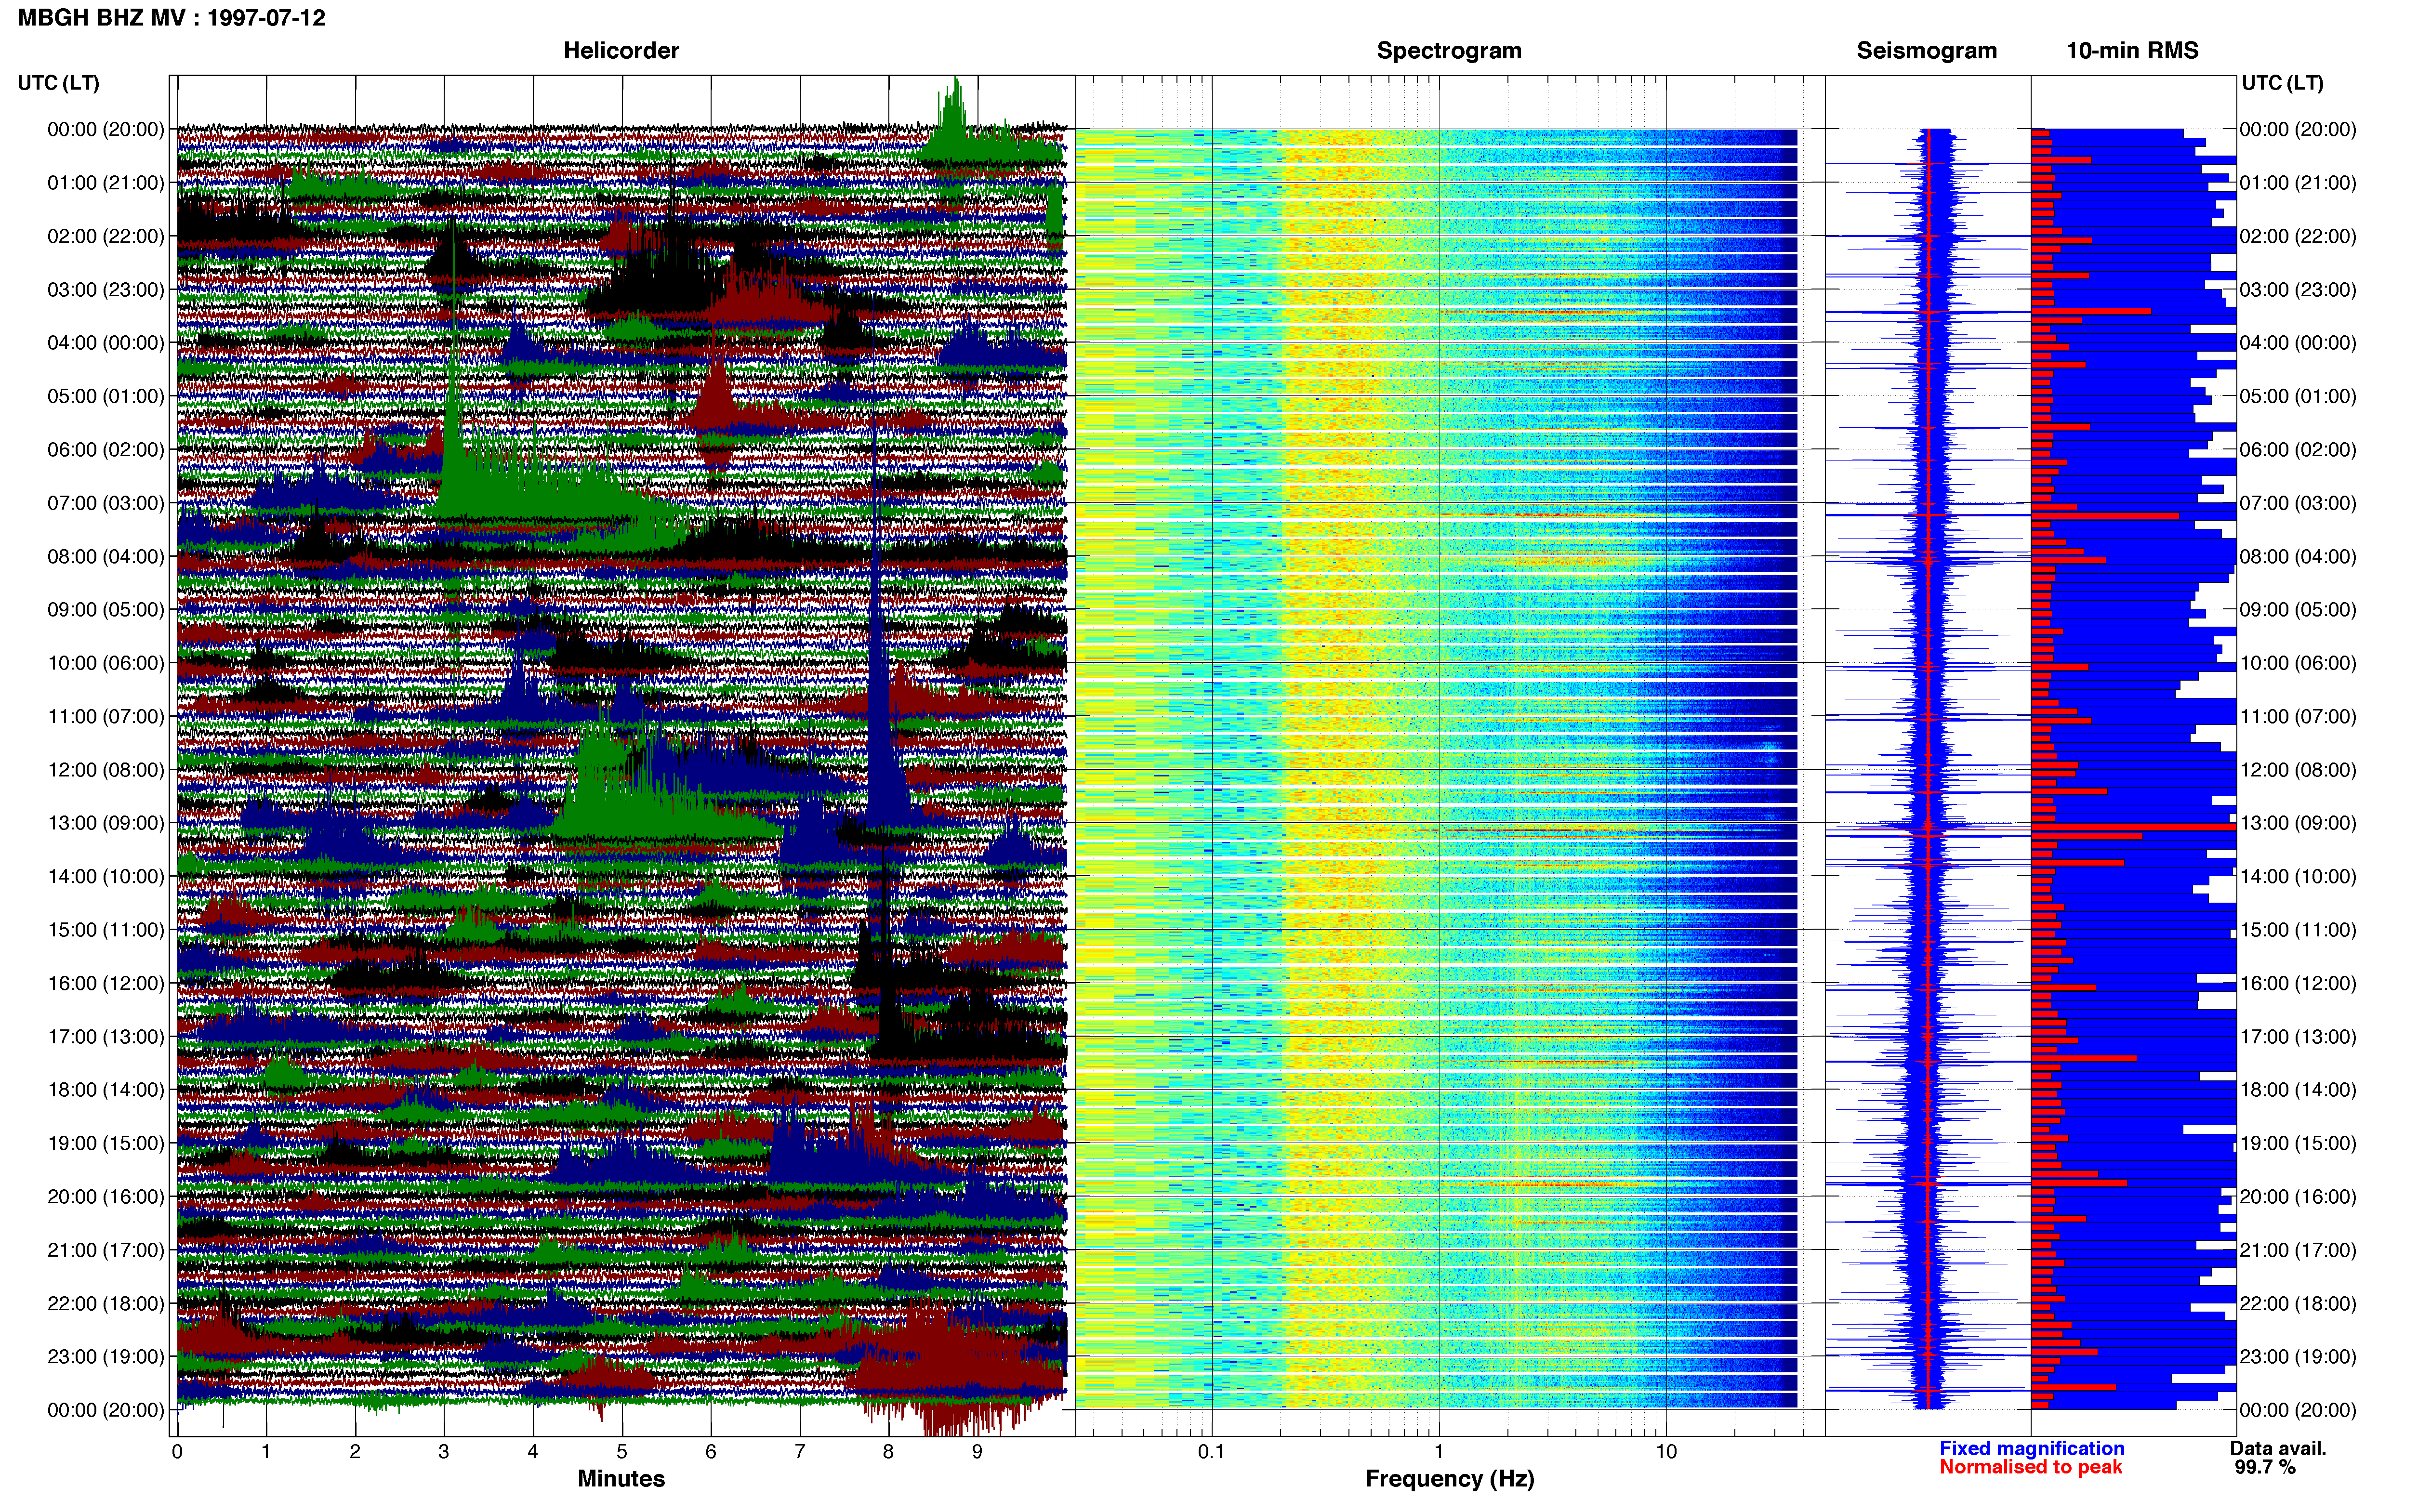Click the Minutes axis label
The image size is (2418, 1512).
[x=621, y=1478]
